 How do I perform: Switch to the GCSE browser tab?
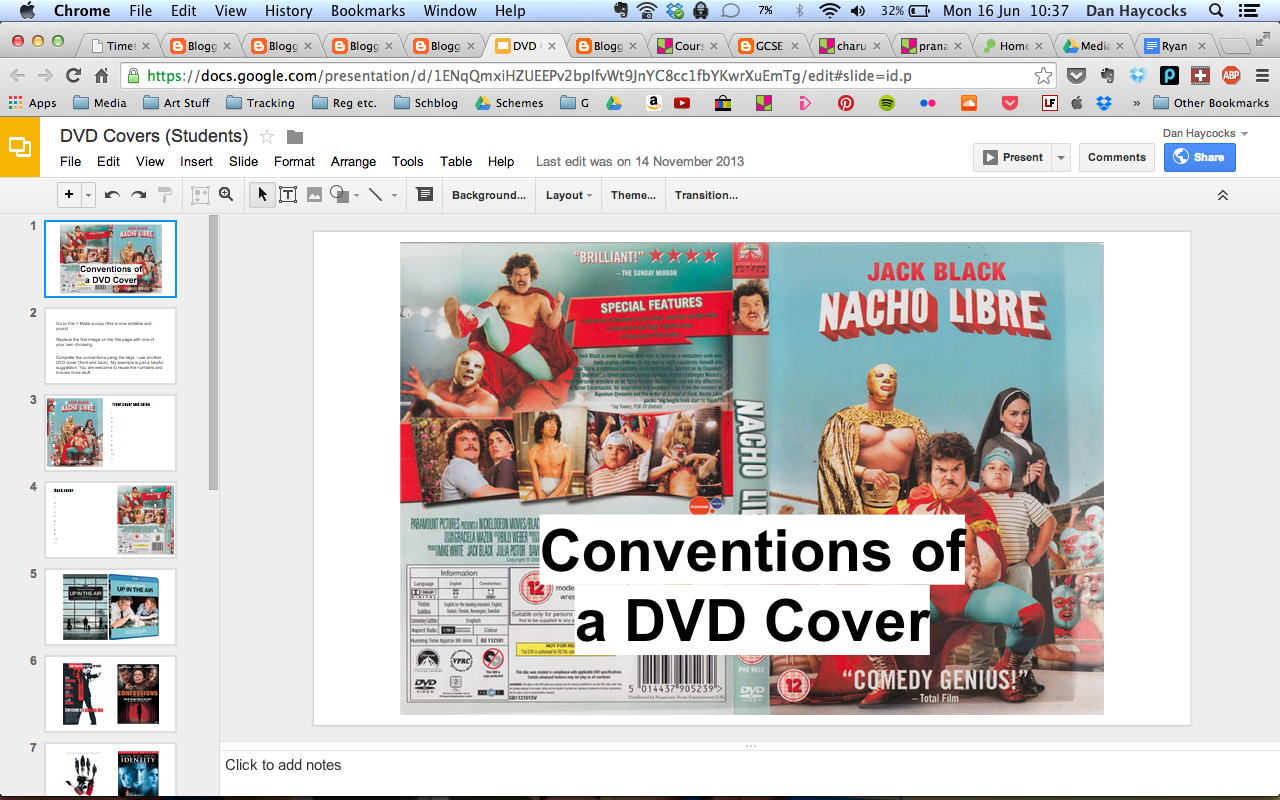[x=769, y=45]
